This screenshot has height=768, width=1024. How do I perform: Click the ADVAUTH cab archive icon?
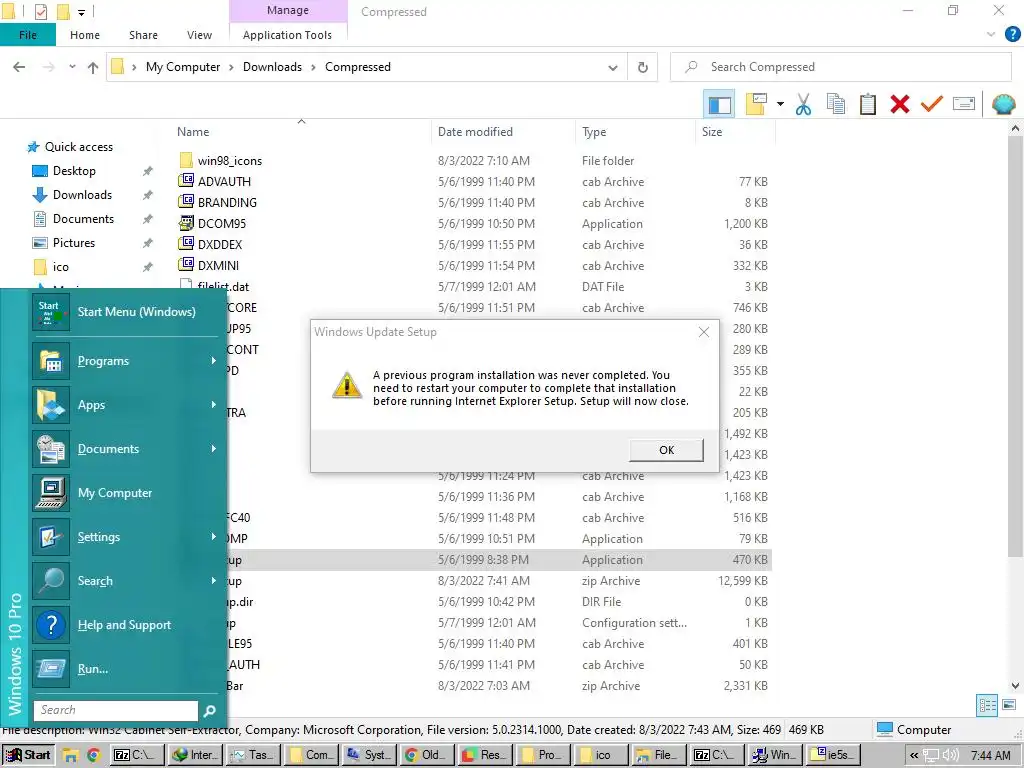[186, 181]
